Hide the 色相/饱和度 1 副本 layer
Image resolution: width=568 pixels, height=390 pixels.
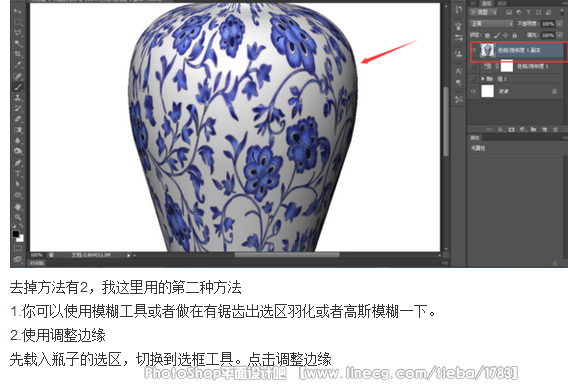[473, 50]
